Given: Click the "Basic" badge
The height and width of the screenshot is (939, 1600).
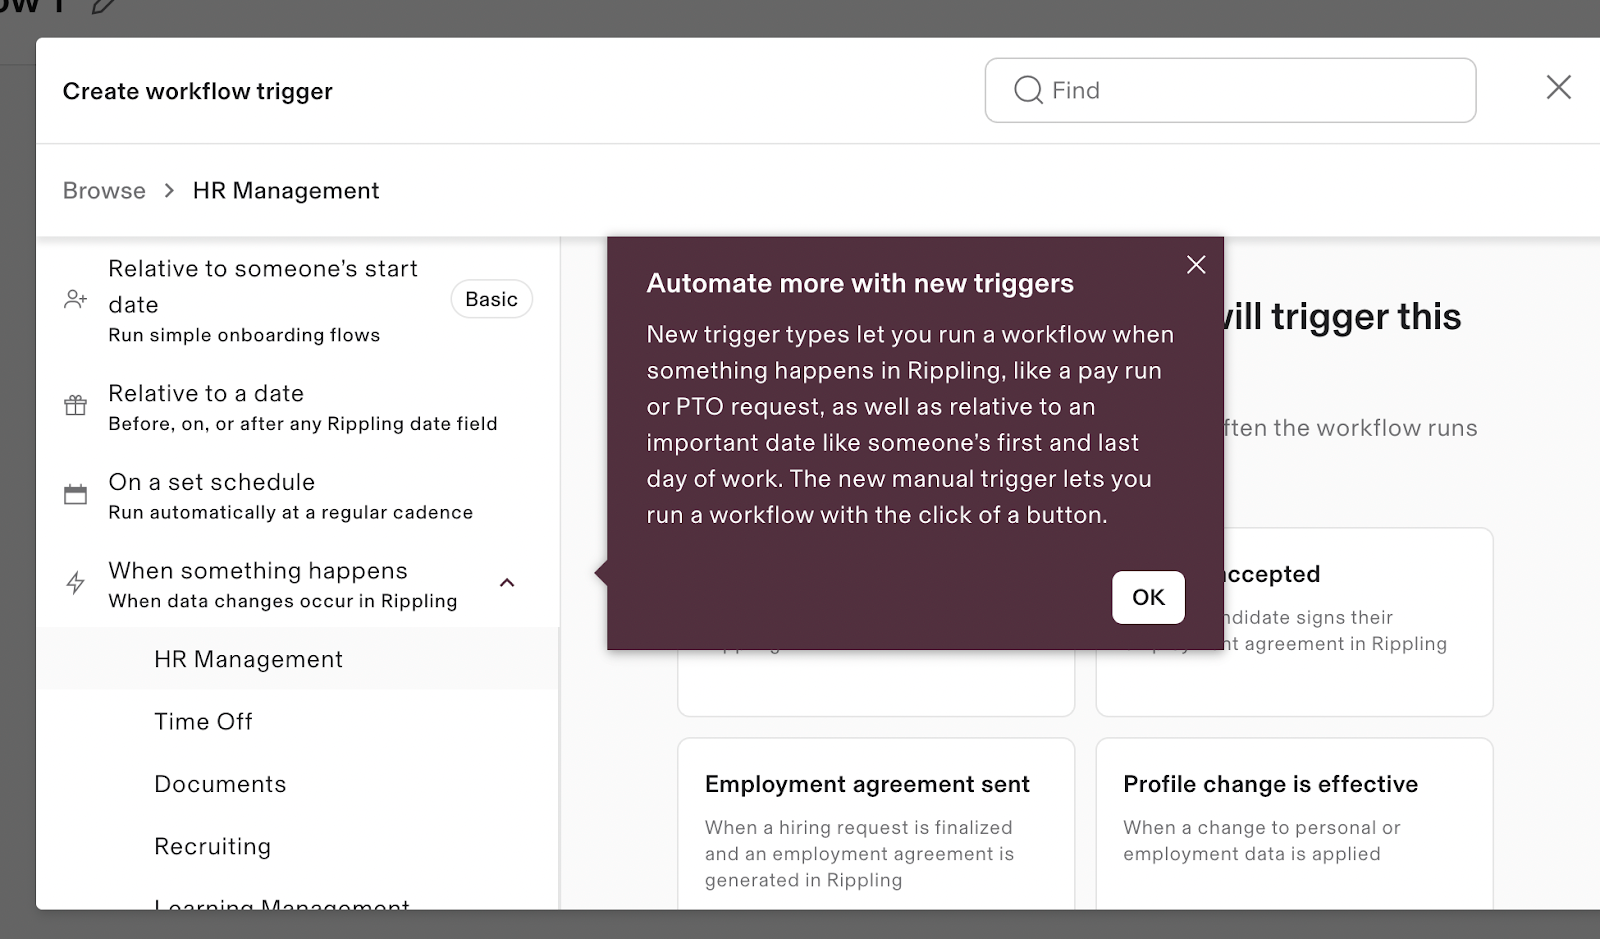Looking at the screenshot, I should tap(491, 298).
